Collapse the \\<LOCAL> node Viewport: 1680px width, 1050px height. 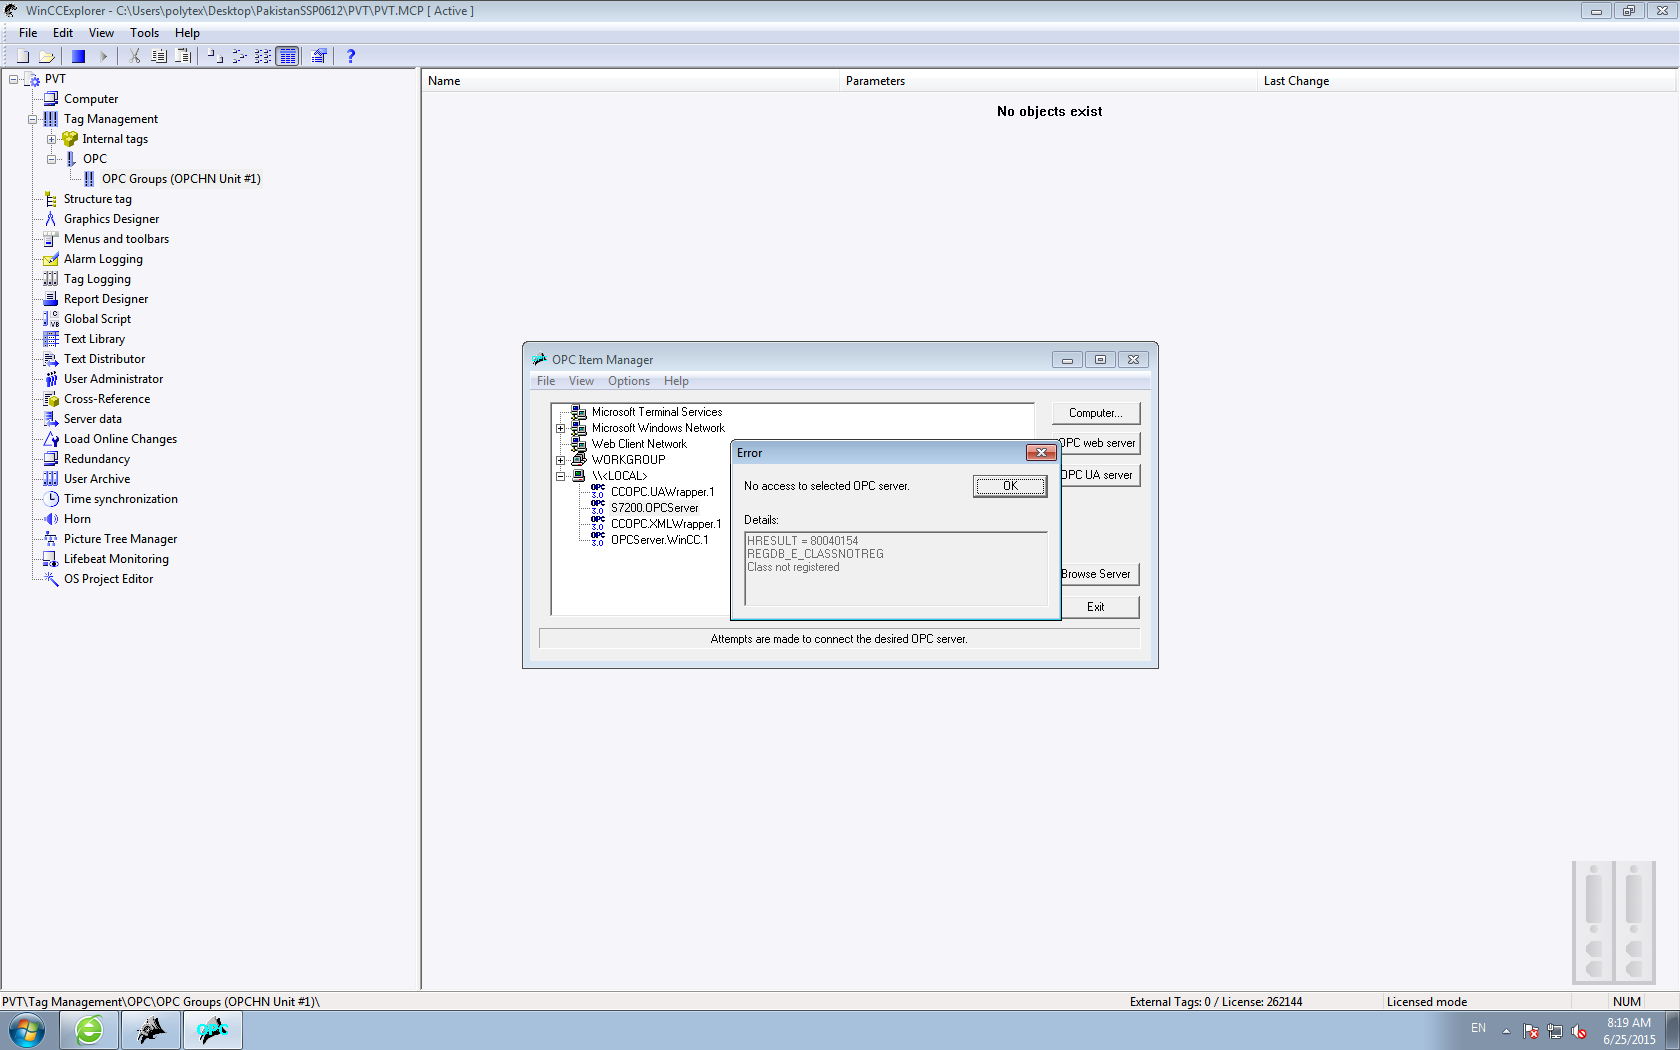pyautogui.click(x=561, y=476)
